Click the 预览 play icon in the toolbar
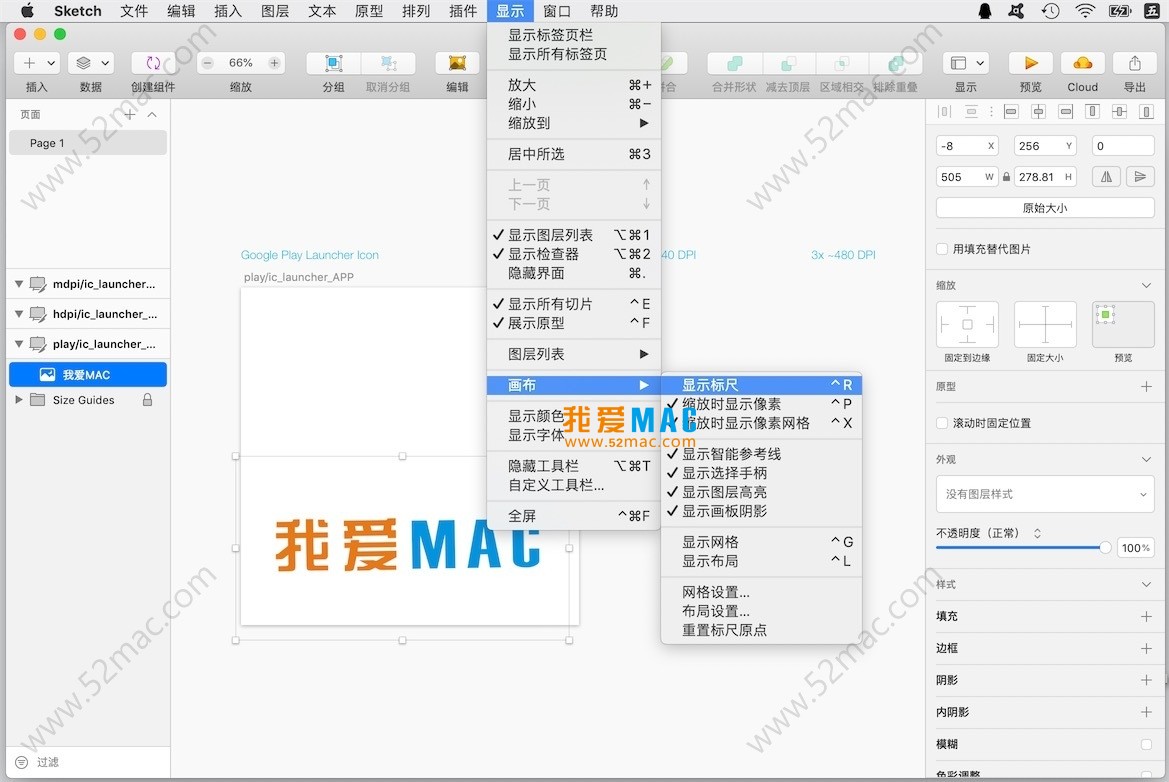This screenshot has width=1169, height=782. [1031, 63]
